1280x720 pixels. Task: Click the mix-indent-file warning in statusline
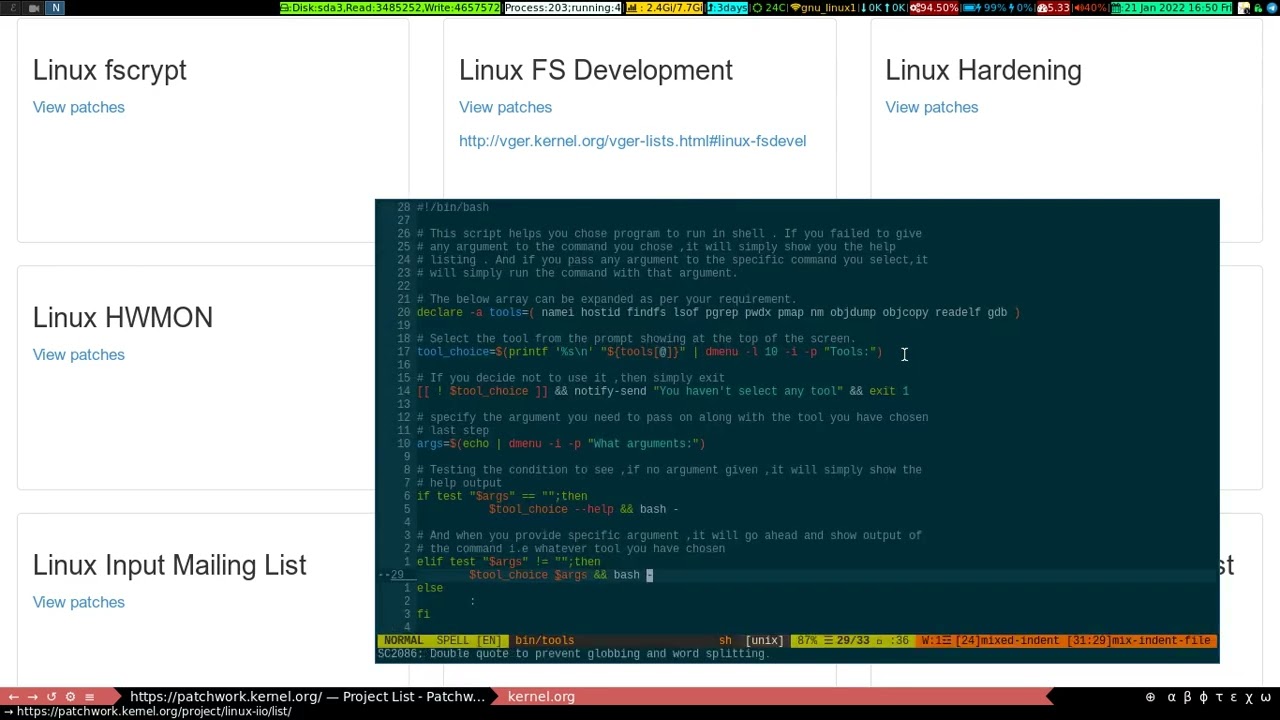[1139, 640]
